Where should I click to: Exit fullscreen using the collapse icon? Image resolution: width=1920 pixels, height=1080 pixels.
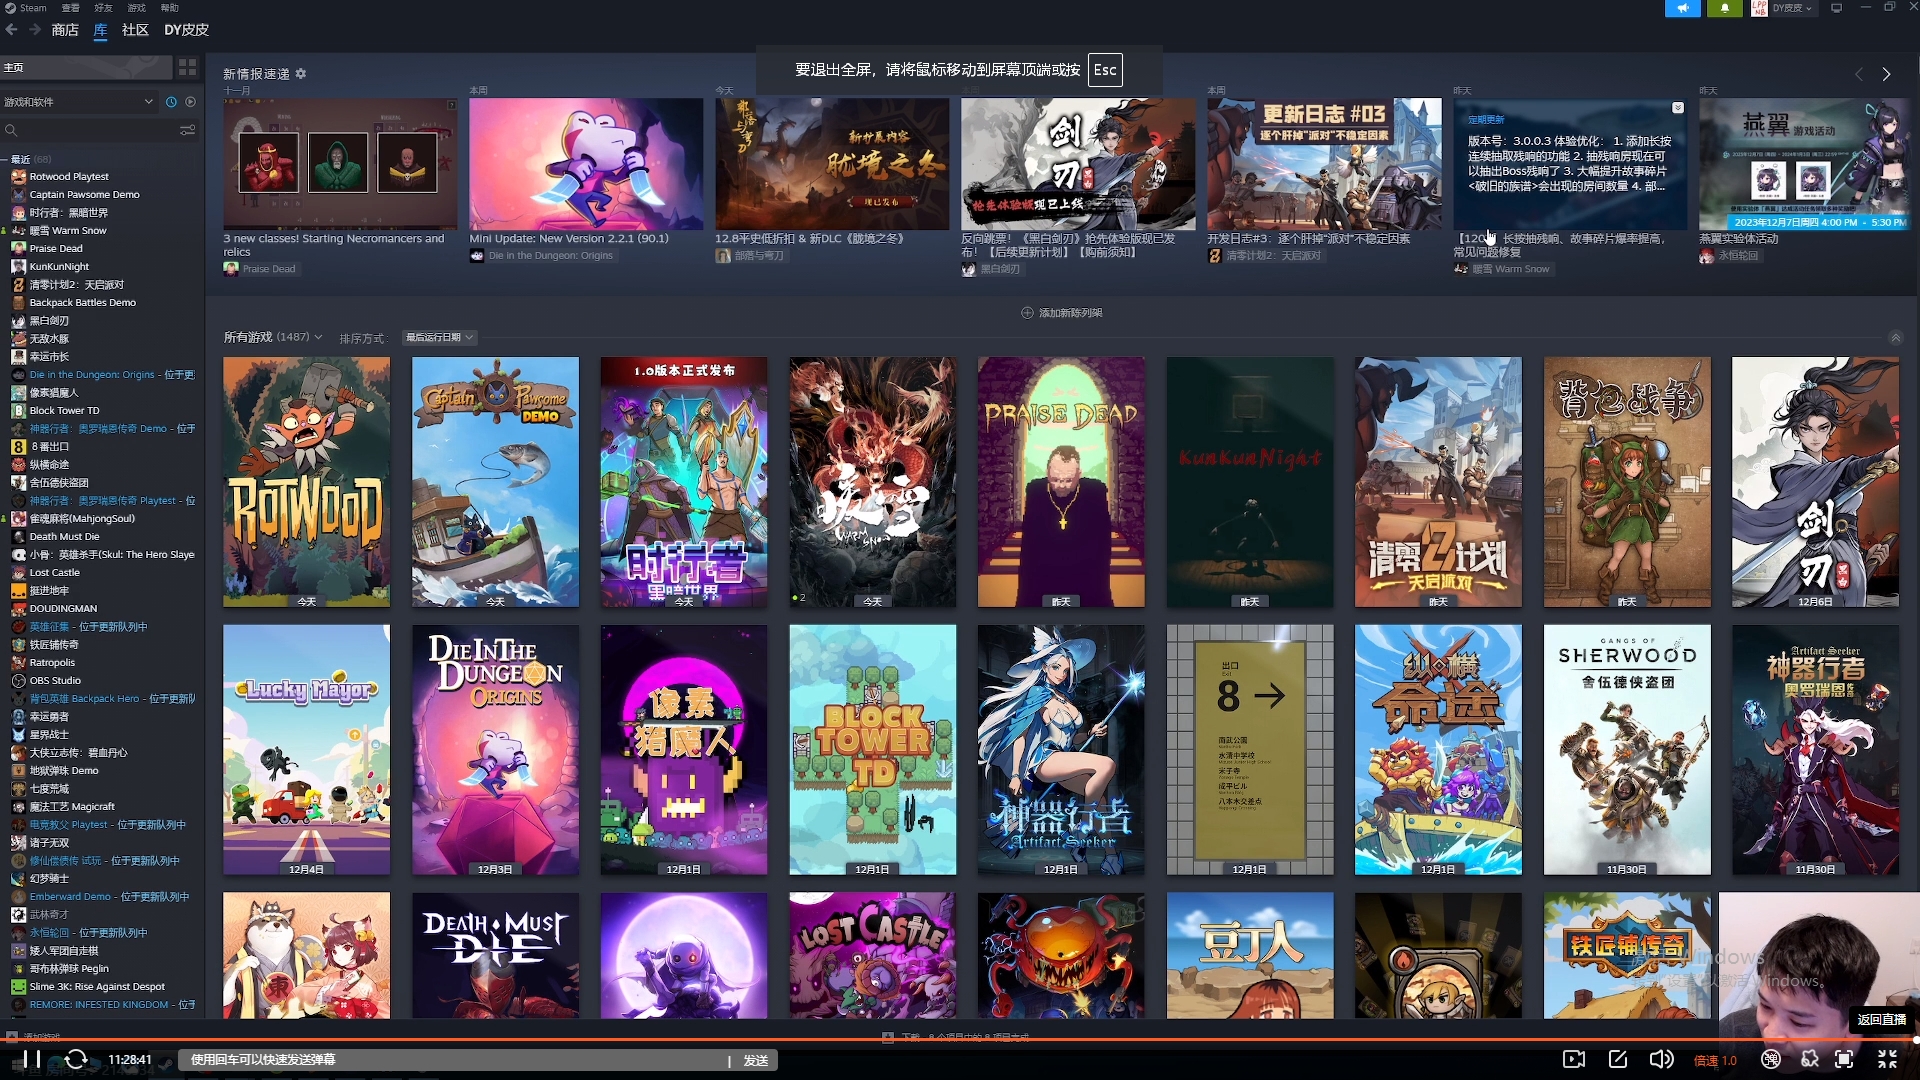tap(1887, 1059)
